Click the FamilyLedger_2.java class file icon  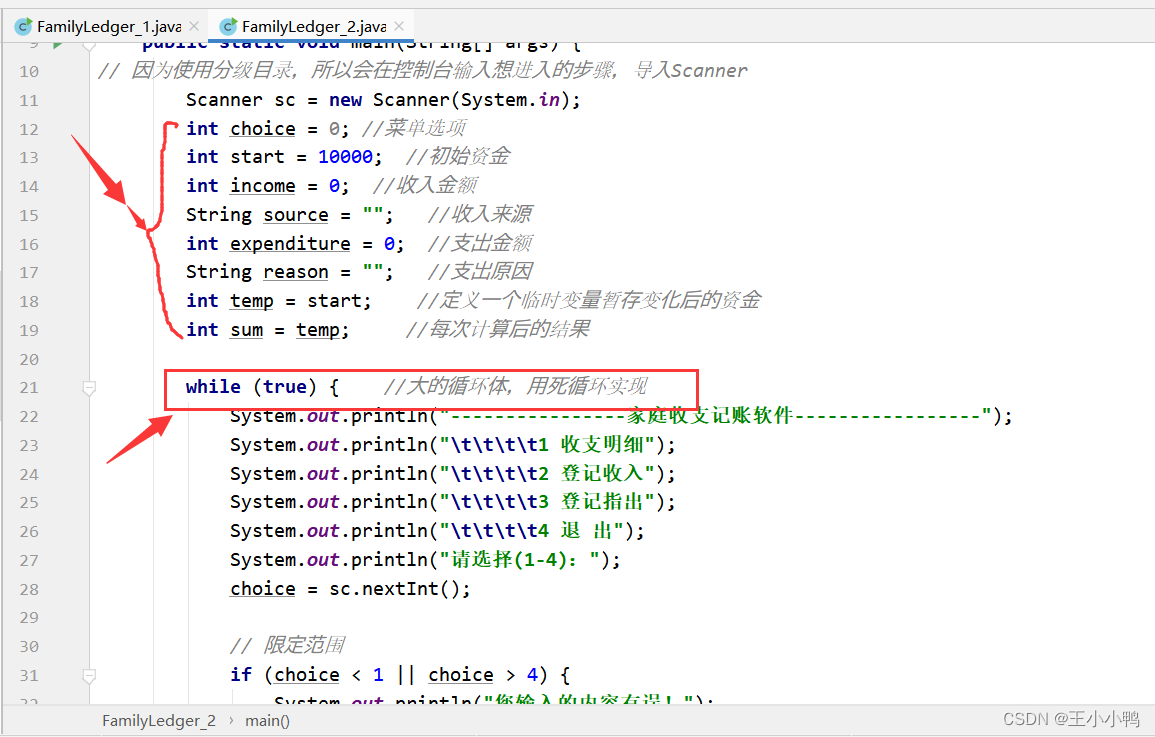228,27
